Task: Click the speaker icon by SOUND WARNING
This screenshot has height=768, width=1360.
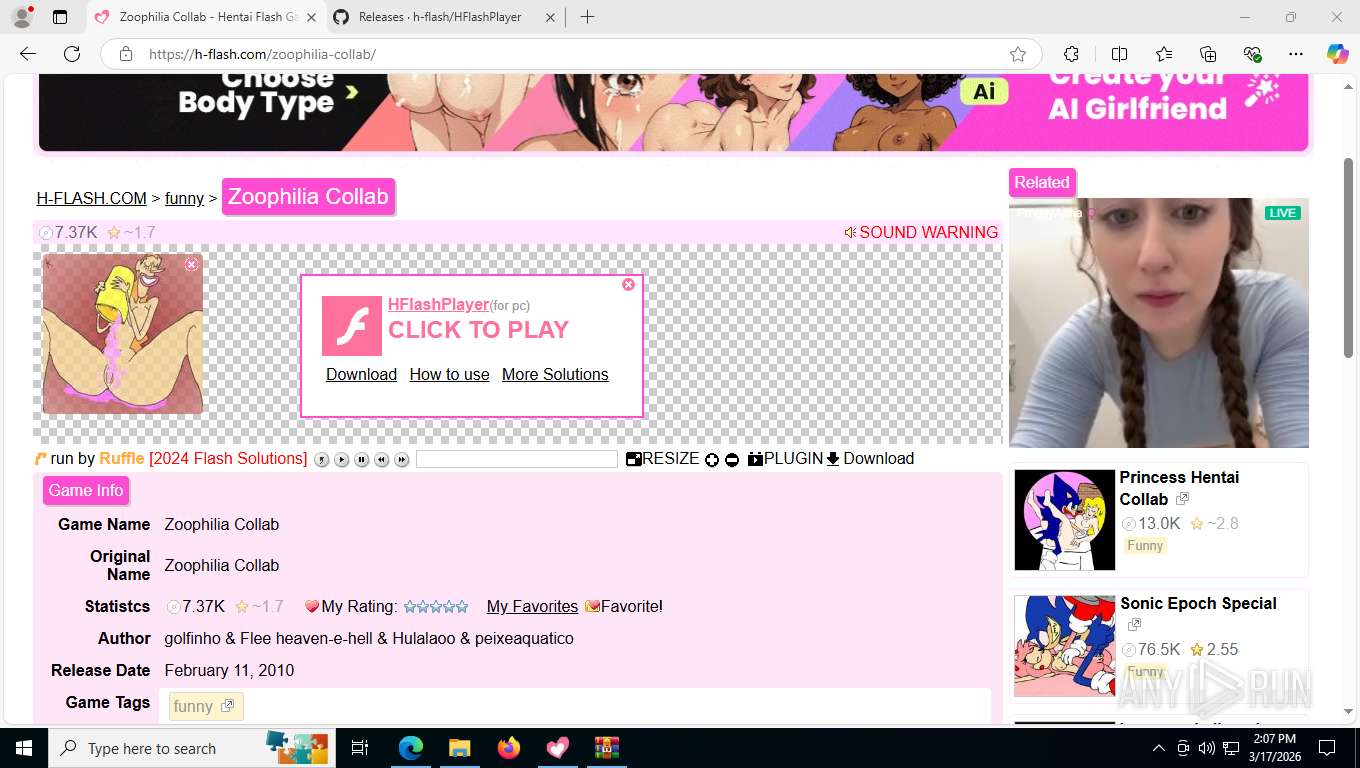Action: (850, 232)
